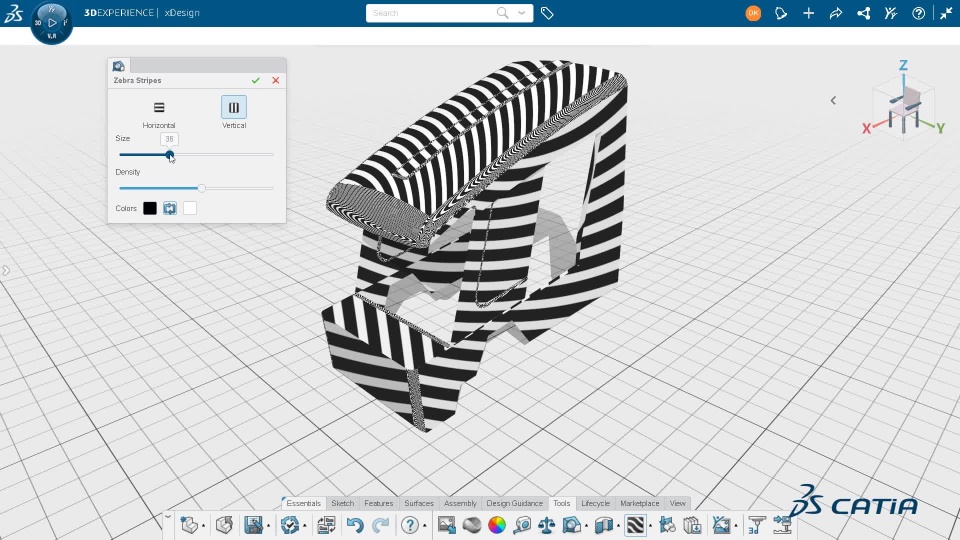Open the help question mark in top bar
The image size is (960, 540).
(x=918, y=13)
